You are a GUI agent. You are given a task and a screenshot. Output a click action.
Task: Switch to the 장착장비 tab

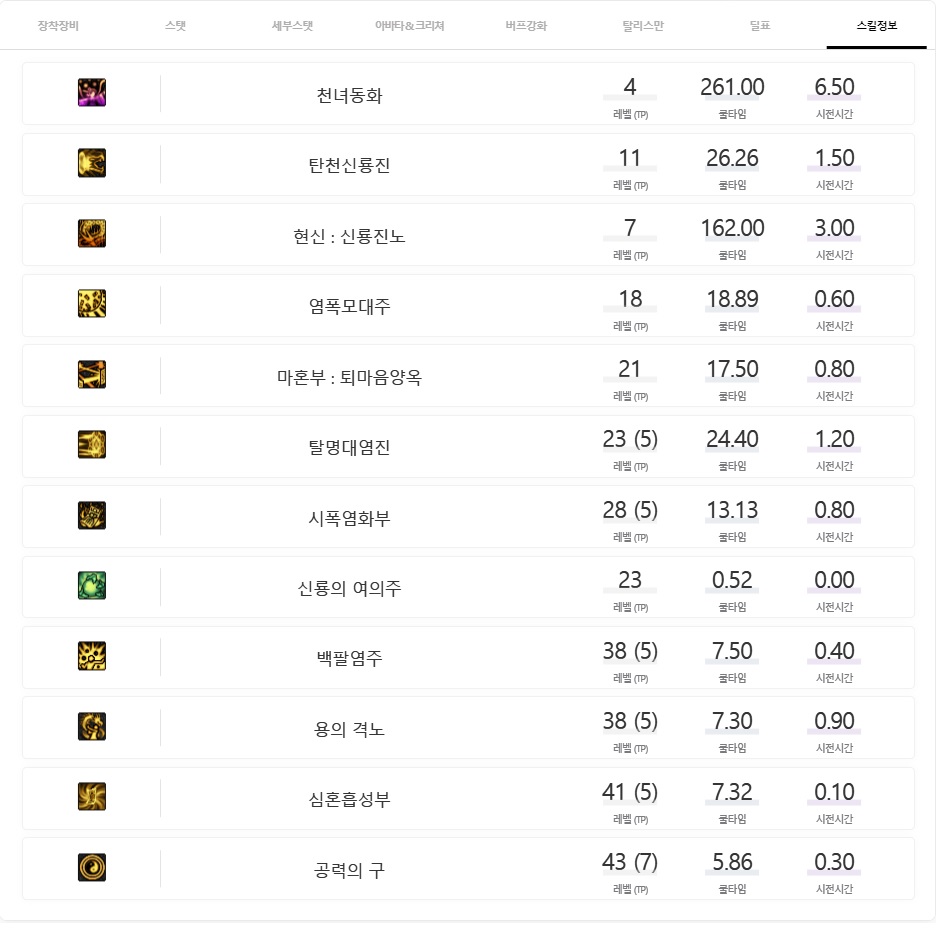point(58,26)
